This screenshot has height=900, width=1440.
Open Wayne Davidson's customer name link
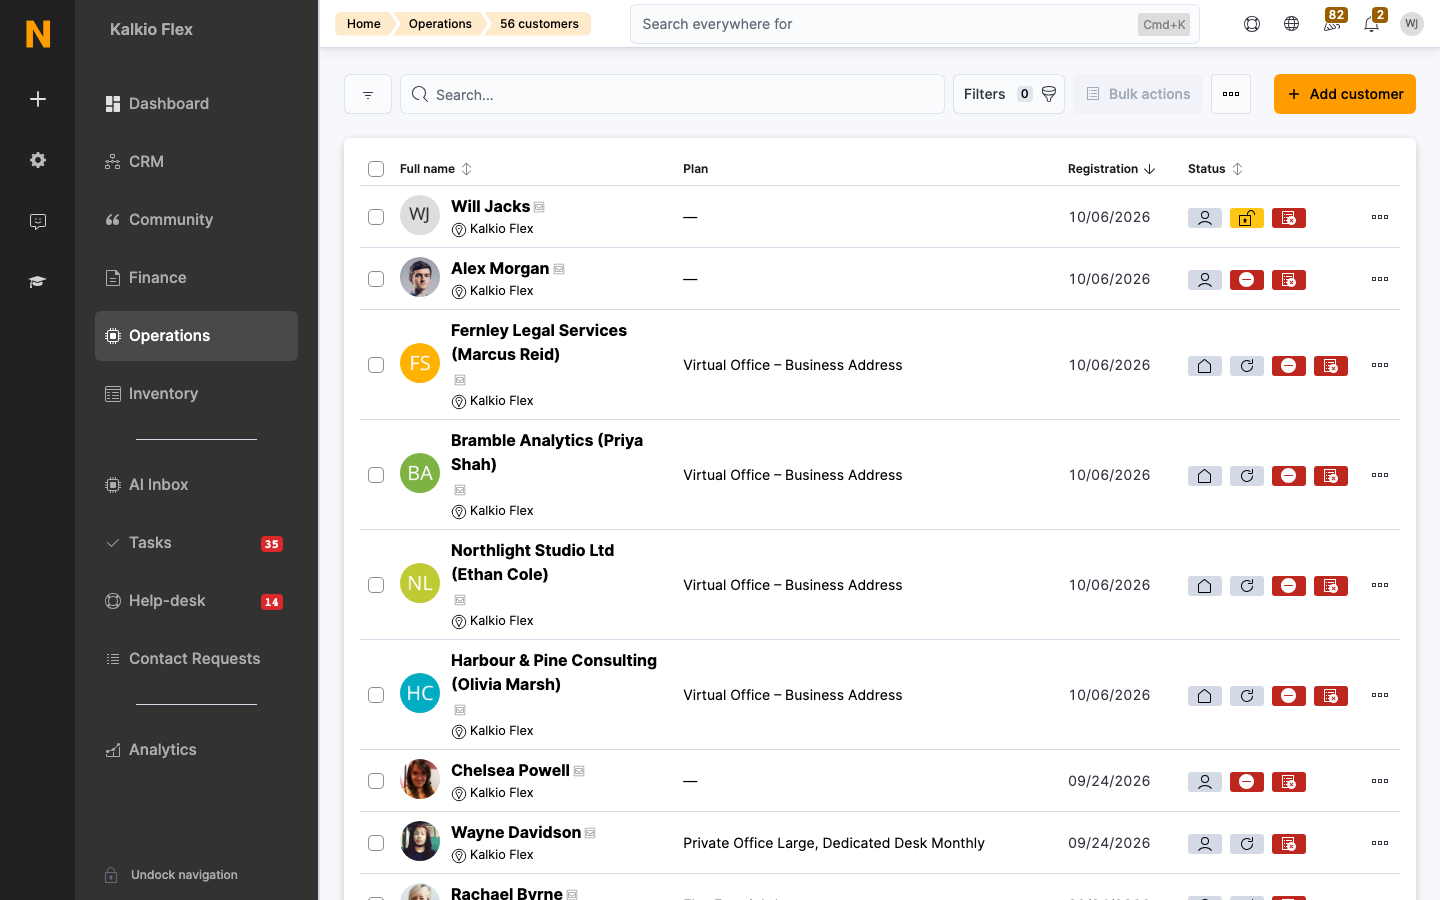pos(516,832)
